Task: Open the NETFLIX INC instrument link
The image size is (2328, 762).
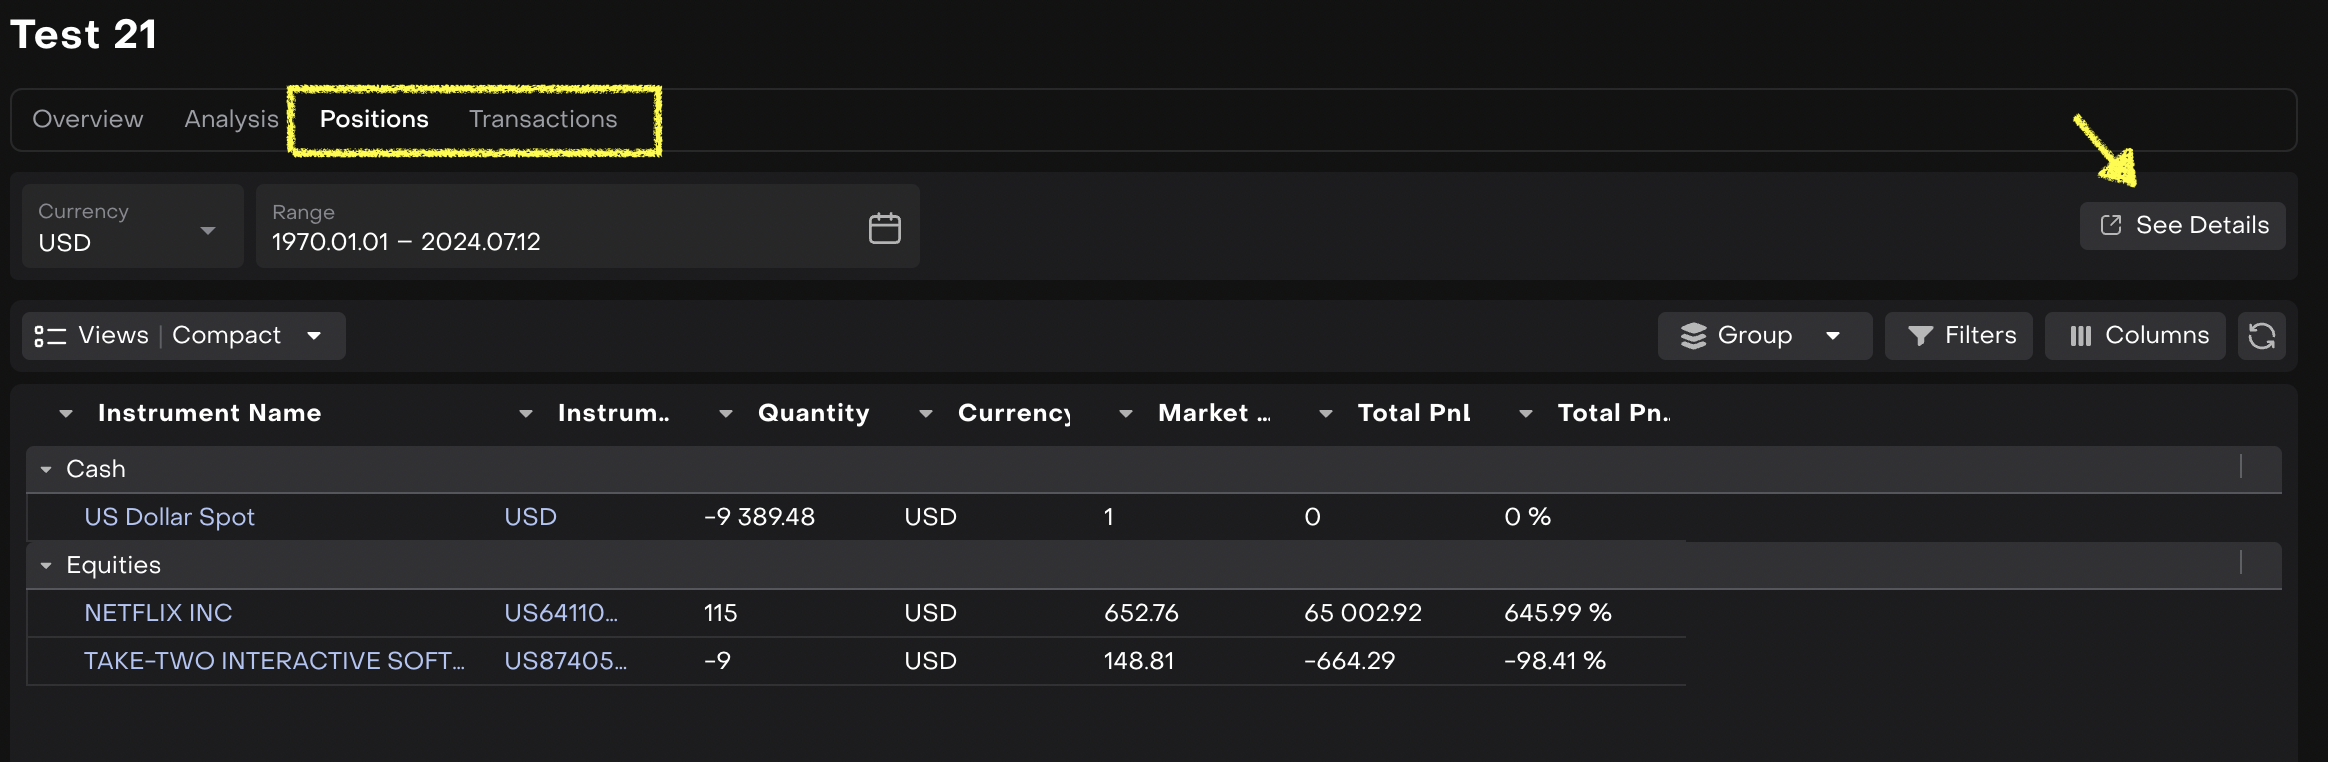Action: point(158,613)
